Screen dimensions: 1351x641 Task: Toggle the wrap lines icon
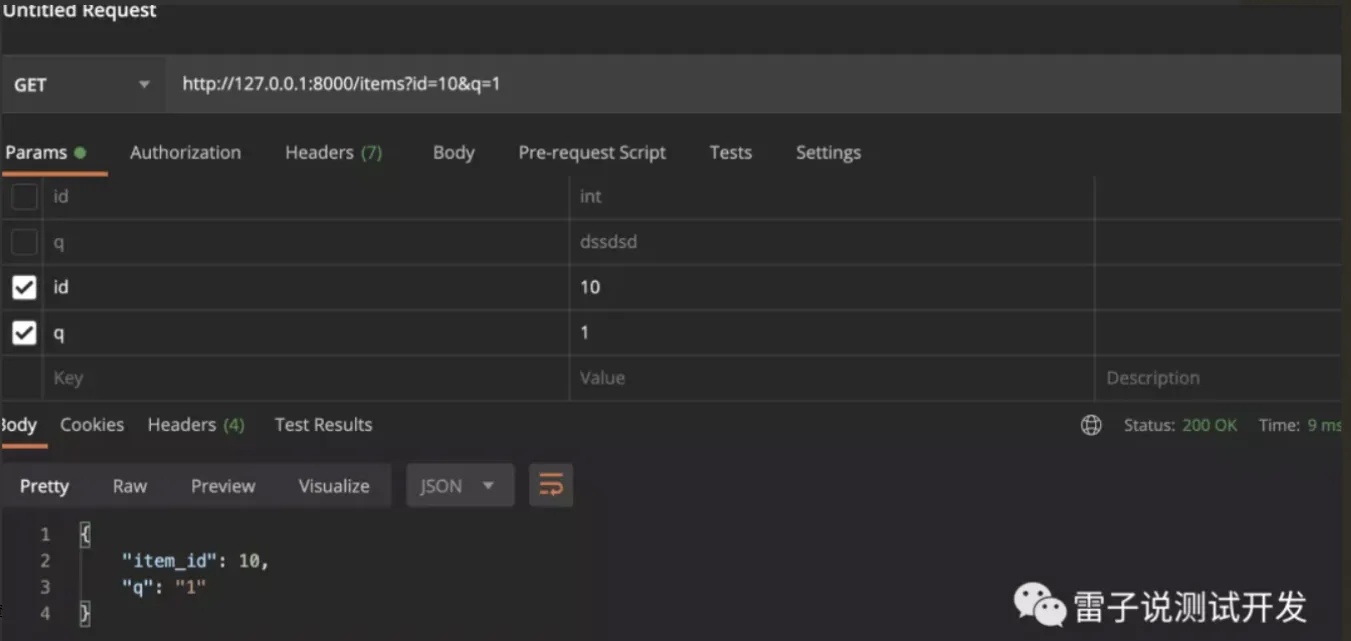click(x=551, y=486)
